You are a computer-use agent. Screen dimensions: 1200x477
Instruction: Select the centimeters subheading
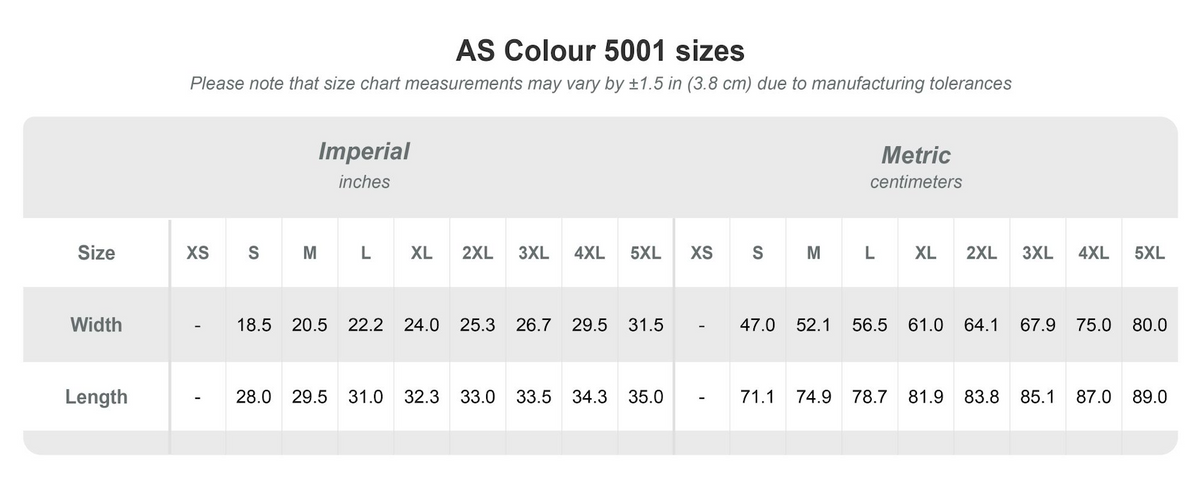tap(916, 182)
